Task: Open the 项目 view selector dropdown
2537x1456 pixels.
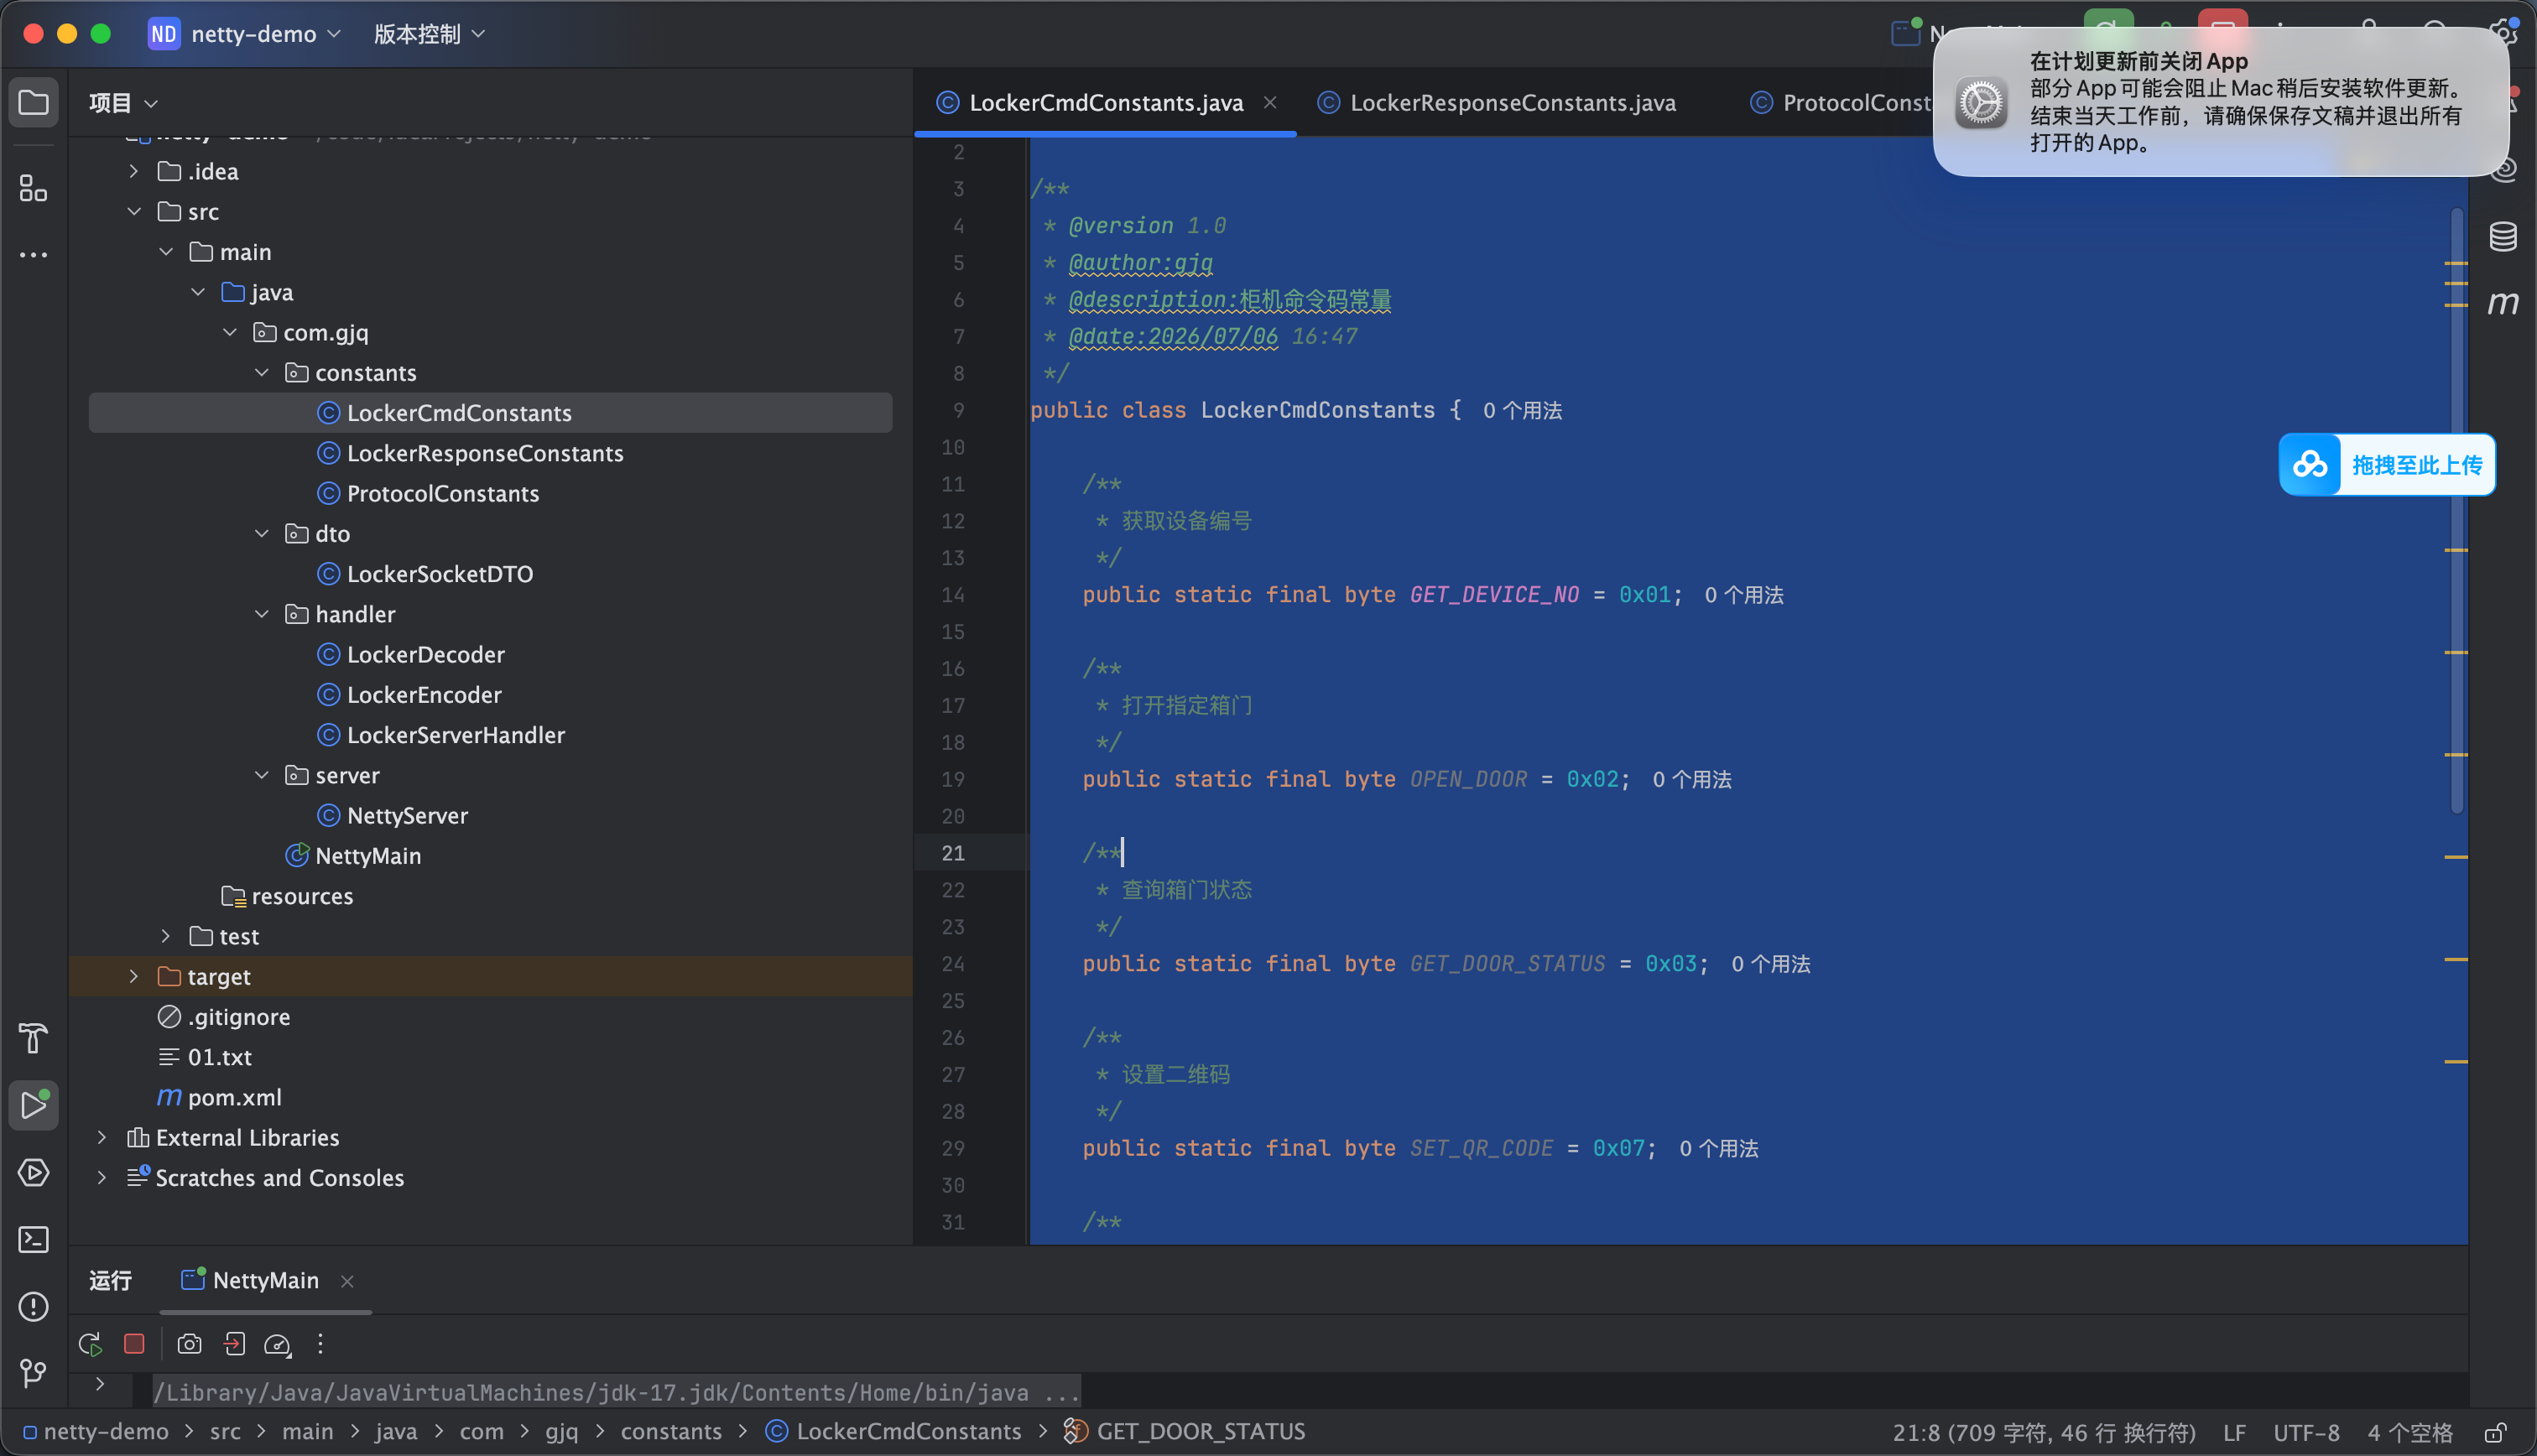Action: [x=124, y=102]
